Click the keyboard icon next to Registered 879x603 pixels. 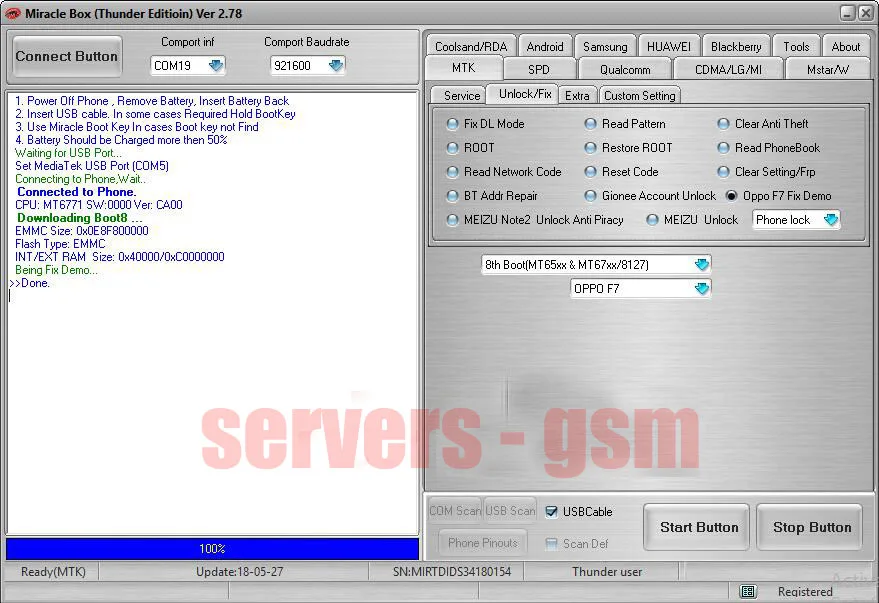(x=747, y=591)
